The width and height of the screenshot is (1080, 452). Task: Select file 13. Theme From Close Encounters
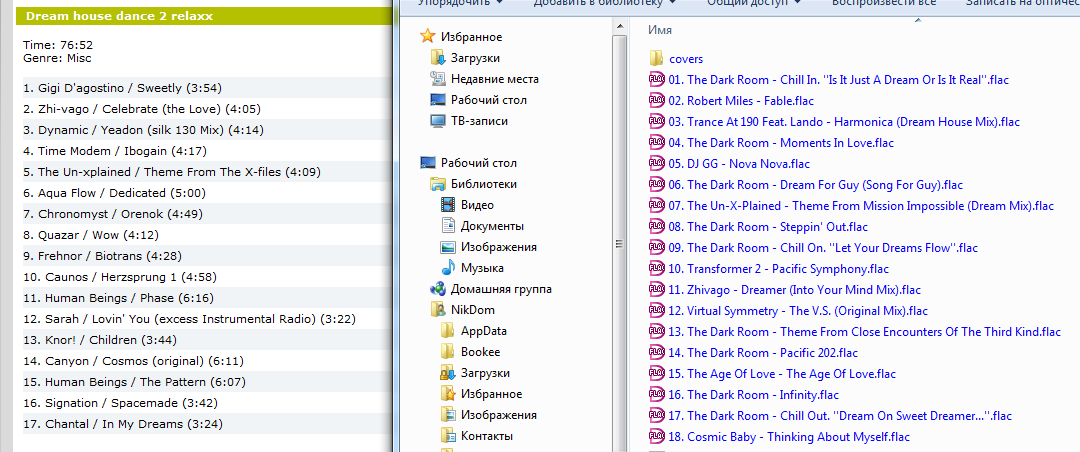pyautogui.click(x=864, y=332)
